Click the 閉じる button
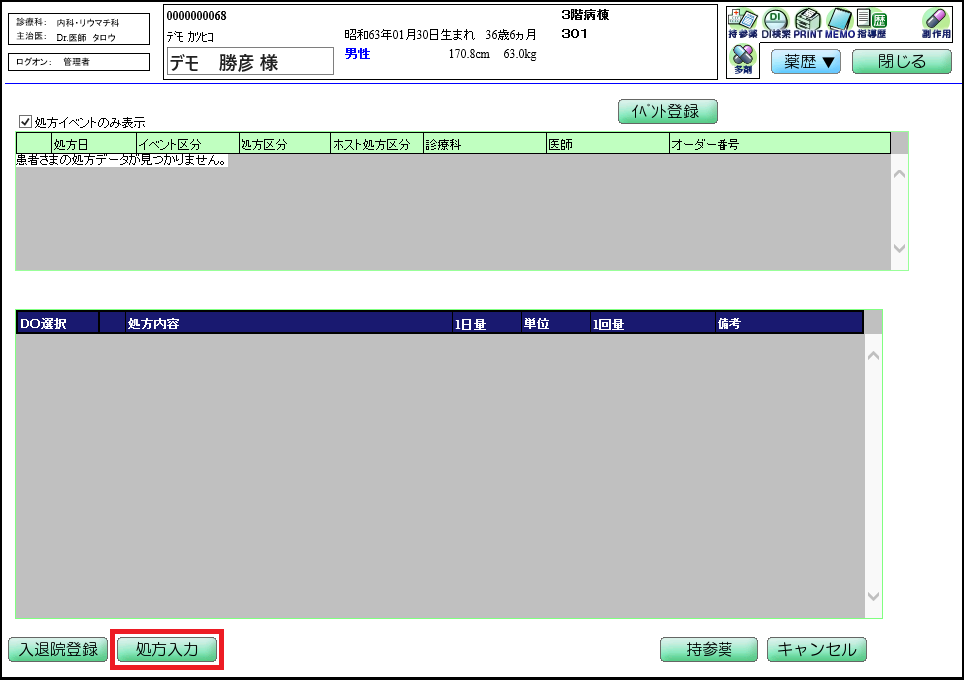This screenshot has width=964, height=680. pyautogui.click(x=901, y=61)
